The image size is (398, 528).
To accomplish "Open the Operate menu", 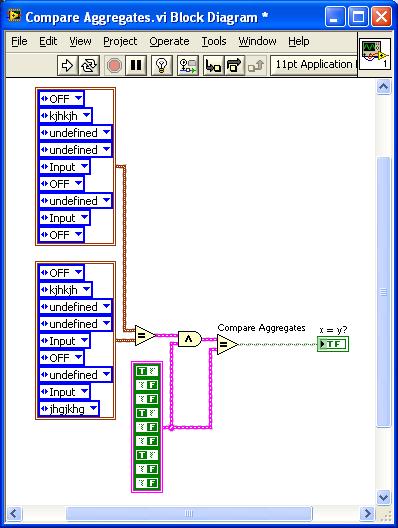I will click(x=169, y=41).
